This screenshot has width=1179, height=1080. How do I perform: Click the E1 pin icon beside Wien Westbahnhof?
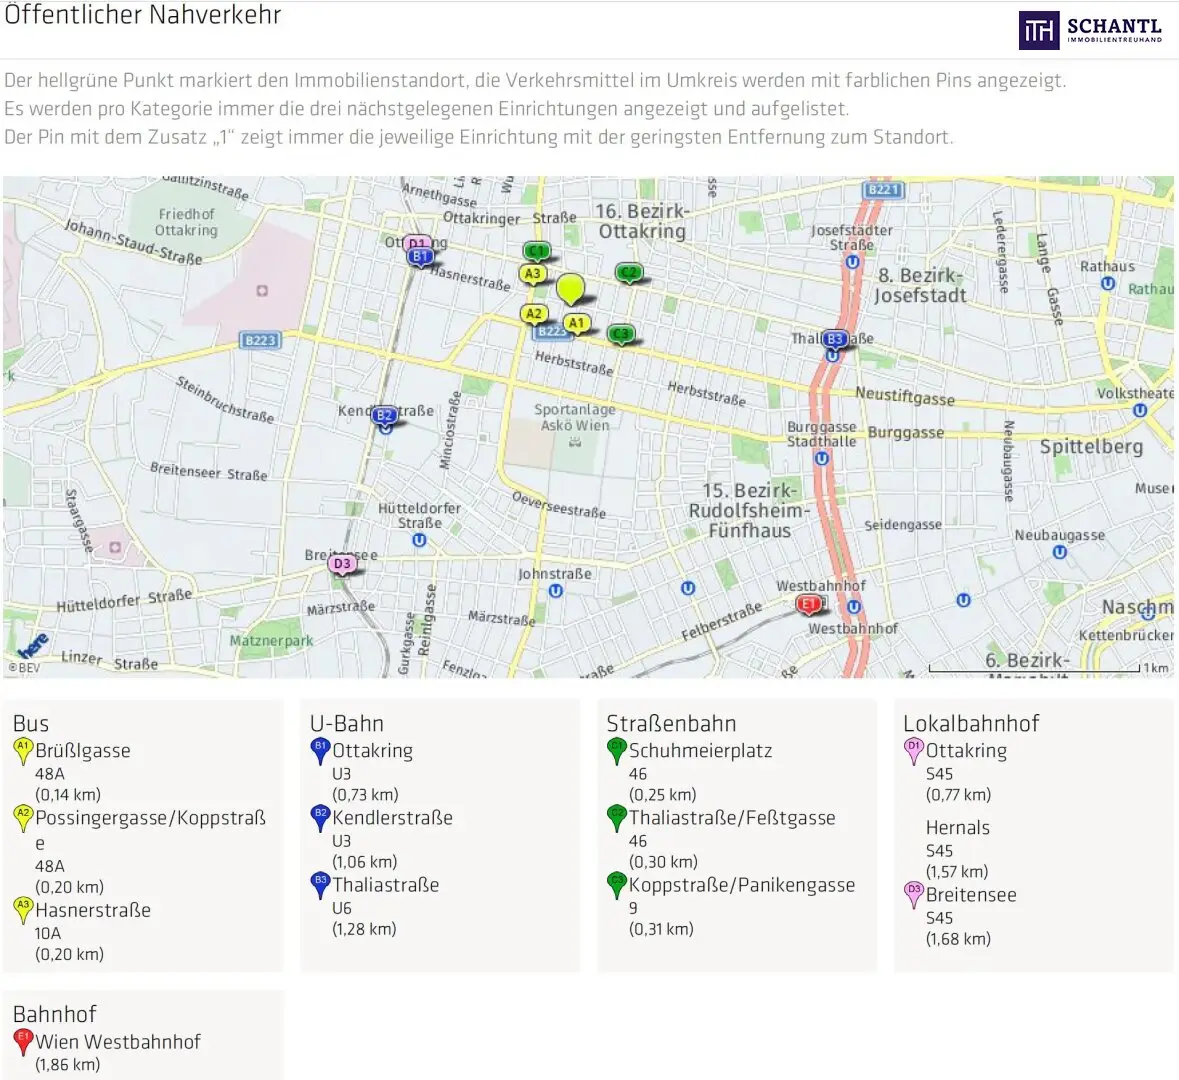[x=23, y=1042]
